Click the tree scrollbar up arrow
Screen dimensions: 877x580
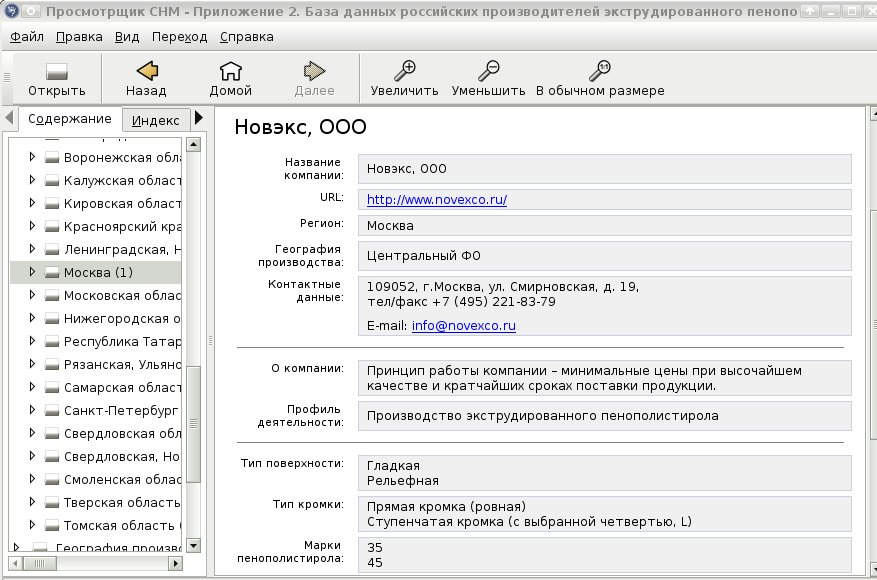[x=194, y=145]
